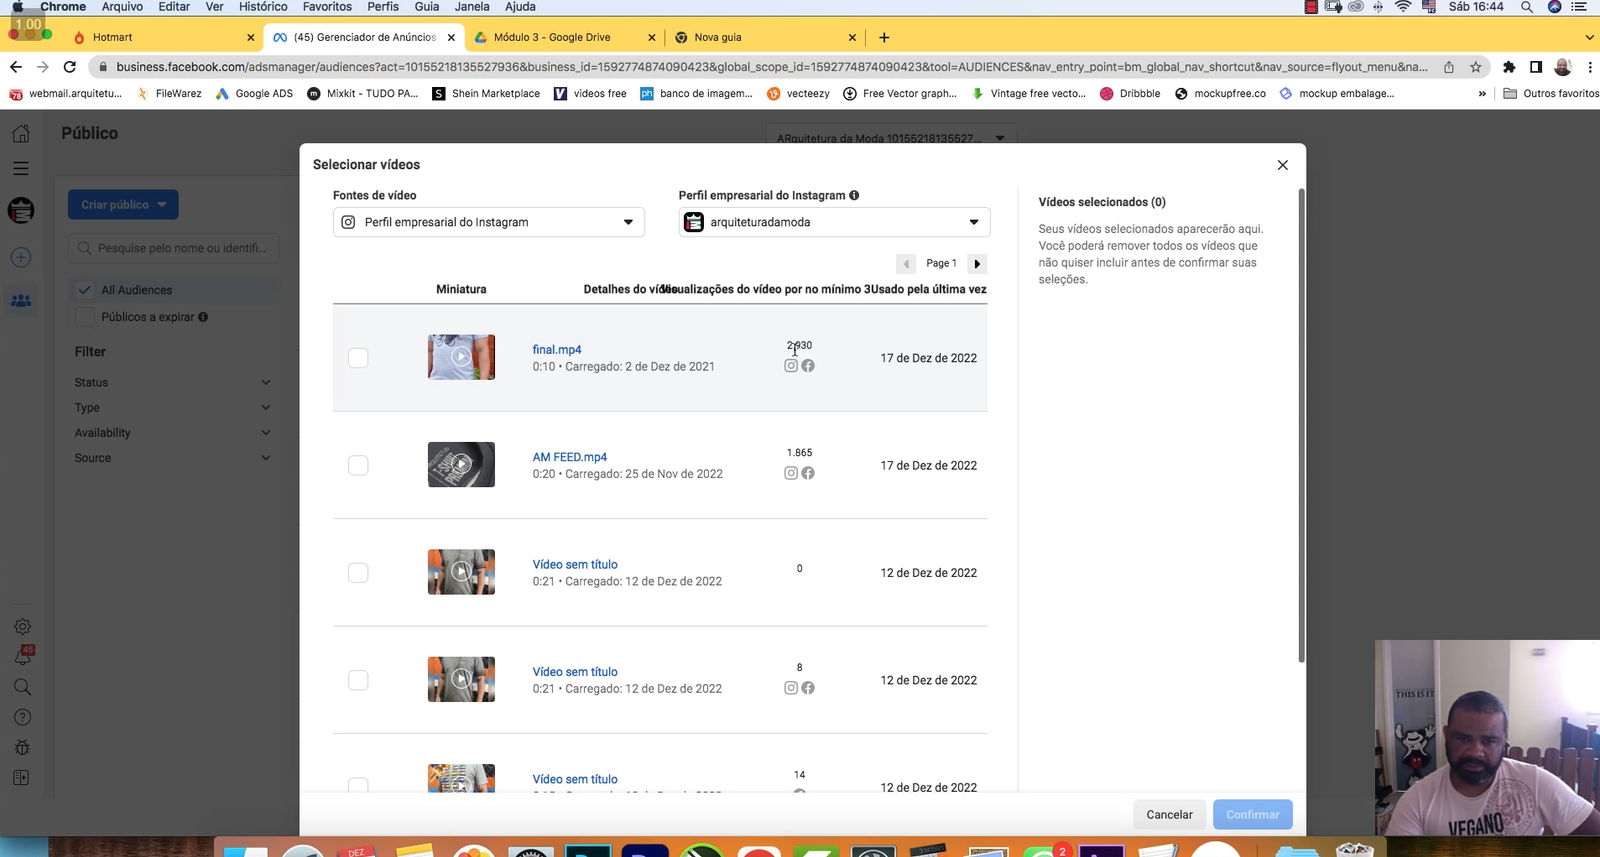Open untitled video link with 14 views
The image size is (1600, 857).
point(575,779)
